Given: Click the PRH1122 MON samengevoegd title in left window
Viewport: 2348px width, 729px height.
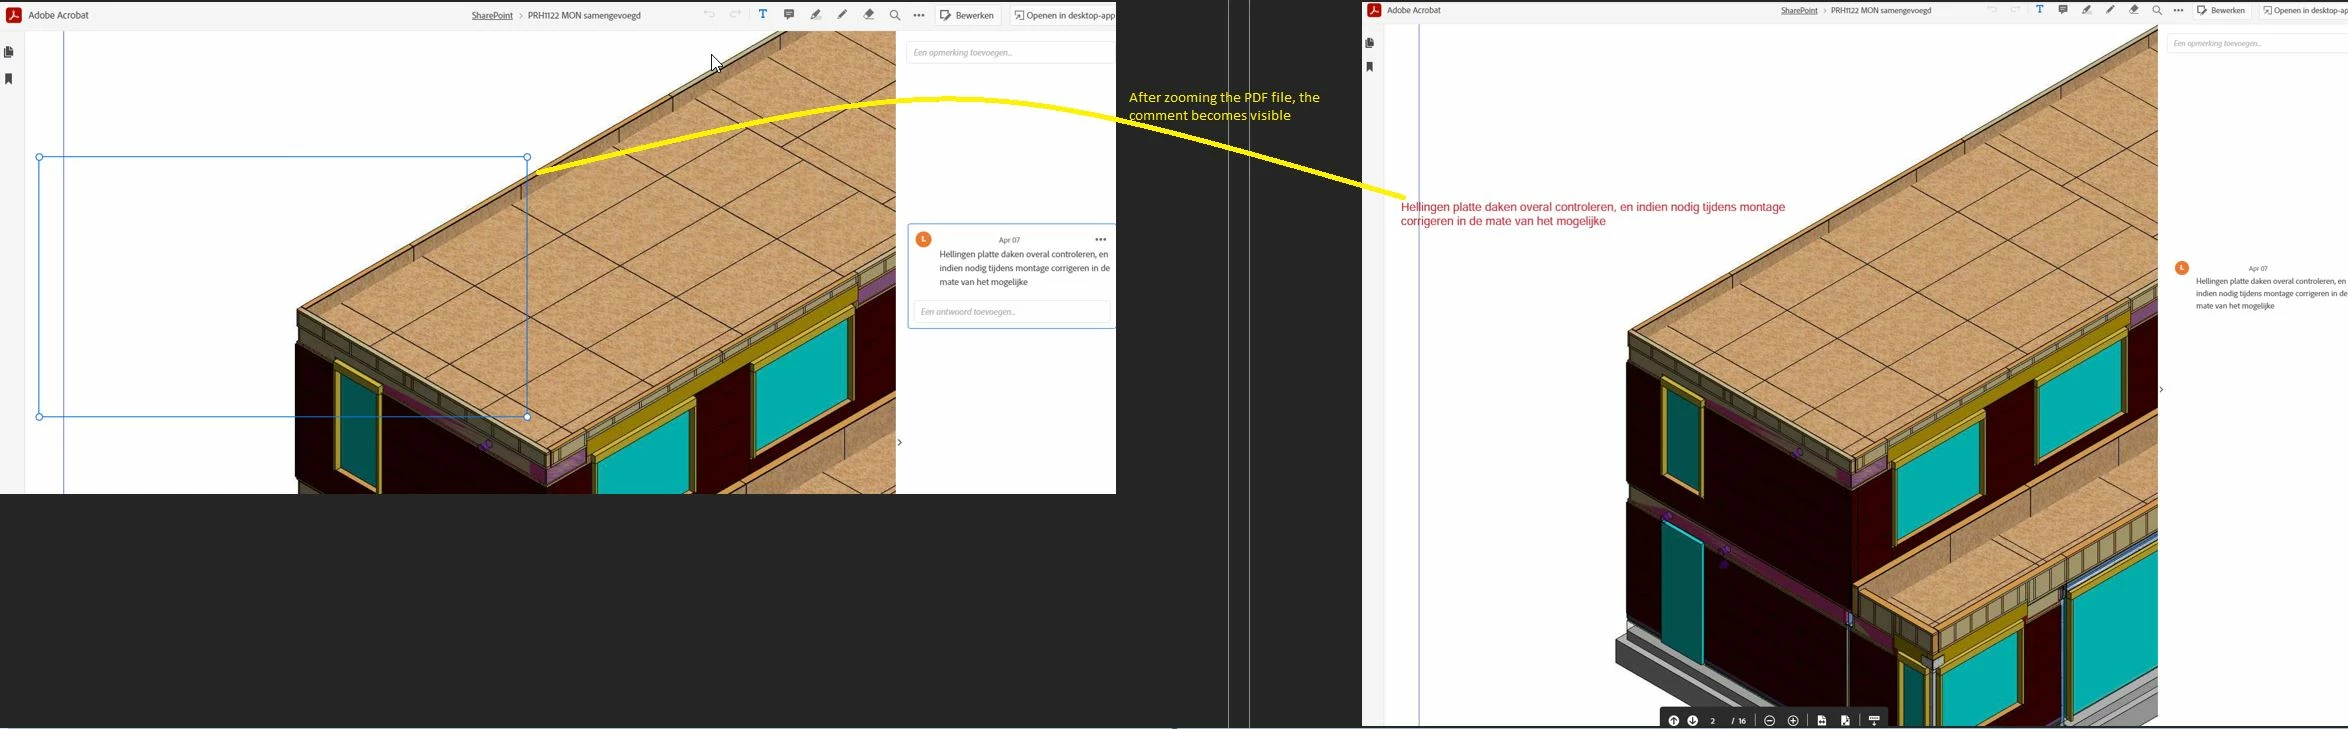Looking at the screenshot, I should pyautogui.click(x=584, y=15).
